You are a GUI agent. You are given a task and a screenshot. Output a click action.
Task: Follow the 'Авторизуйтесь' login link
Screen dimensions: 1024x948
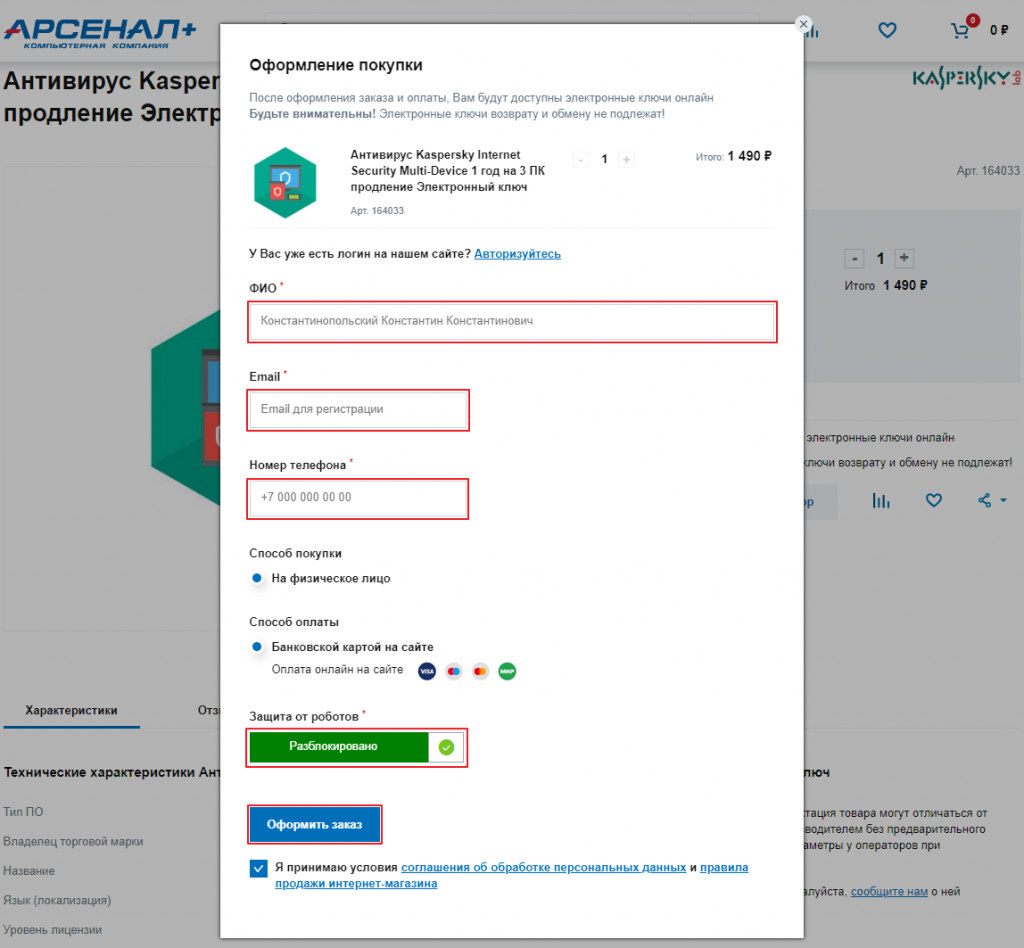coord(517,253)
